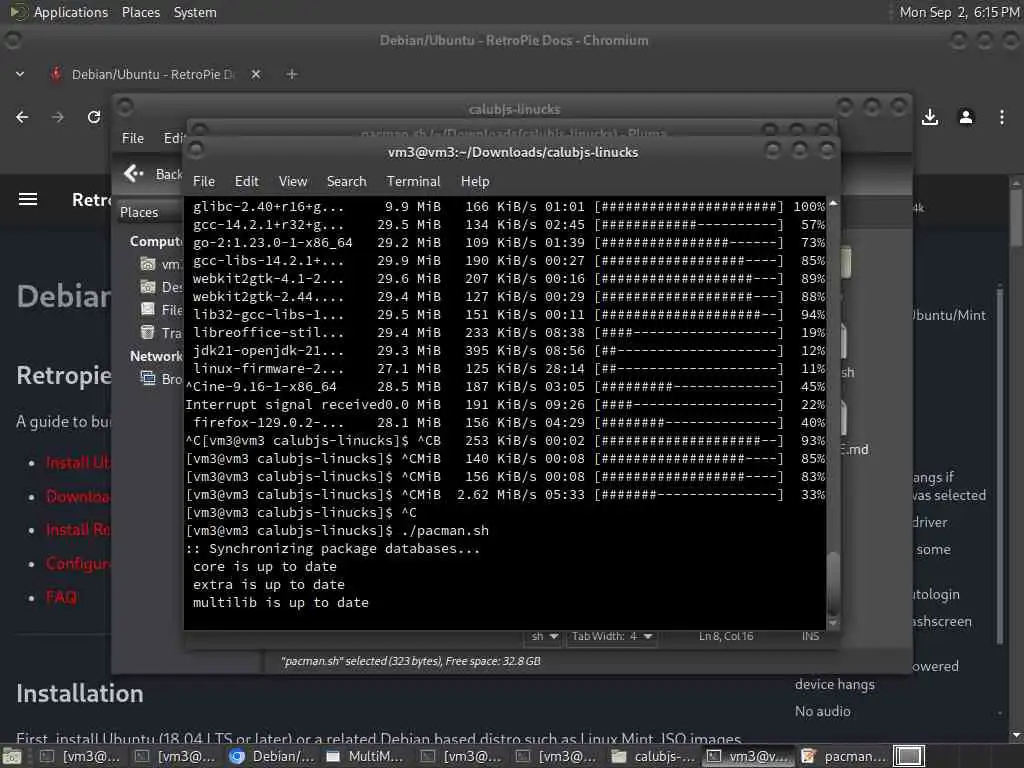1024x768 pixels.
Task: Open the terminal File menu
Action: [x=204, y=181]
